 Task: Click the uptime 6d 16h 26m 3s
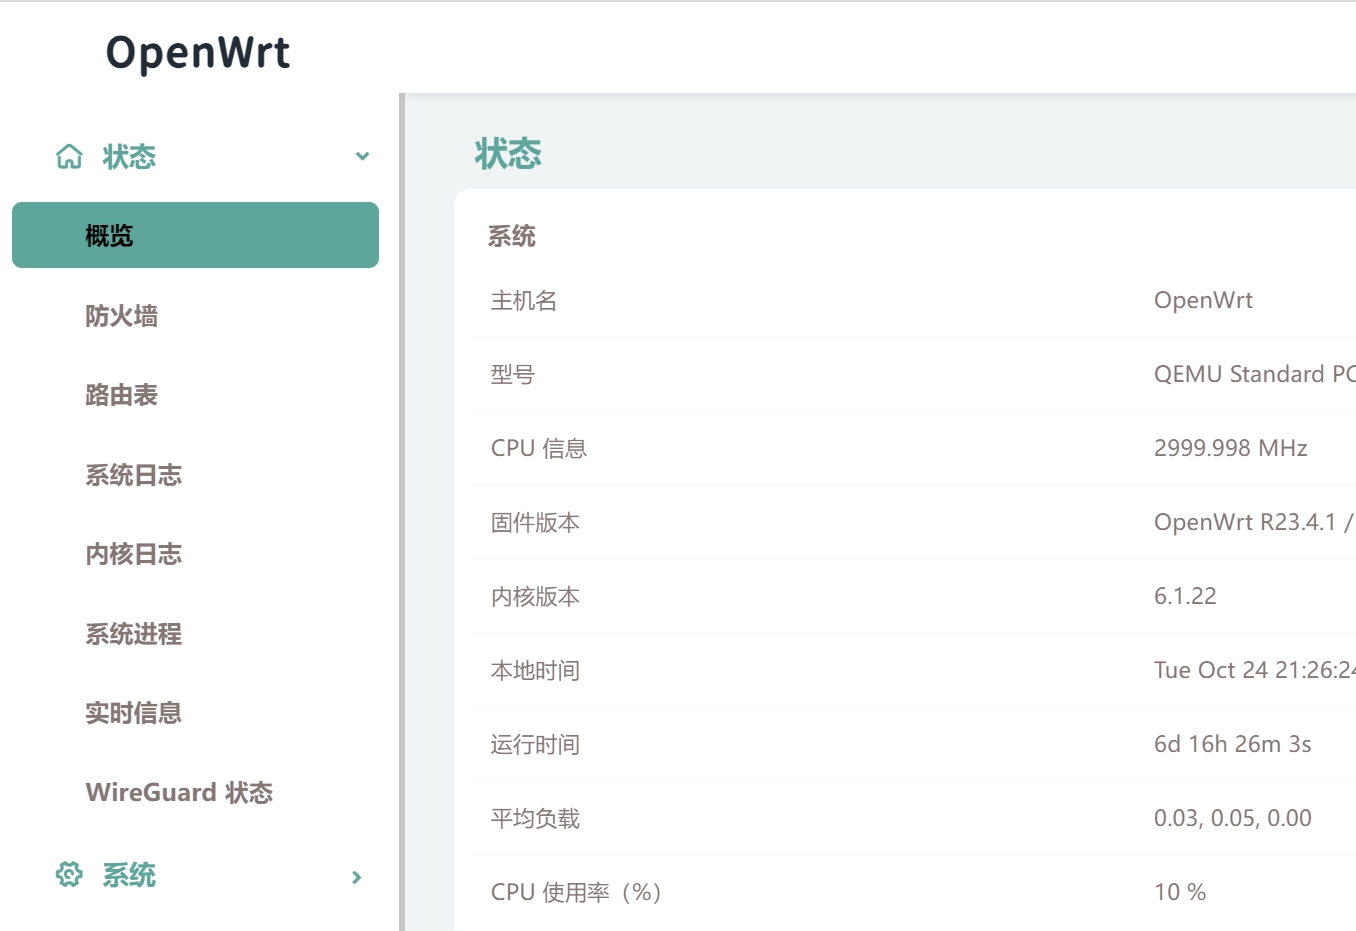[x=1233, y=744]
